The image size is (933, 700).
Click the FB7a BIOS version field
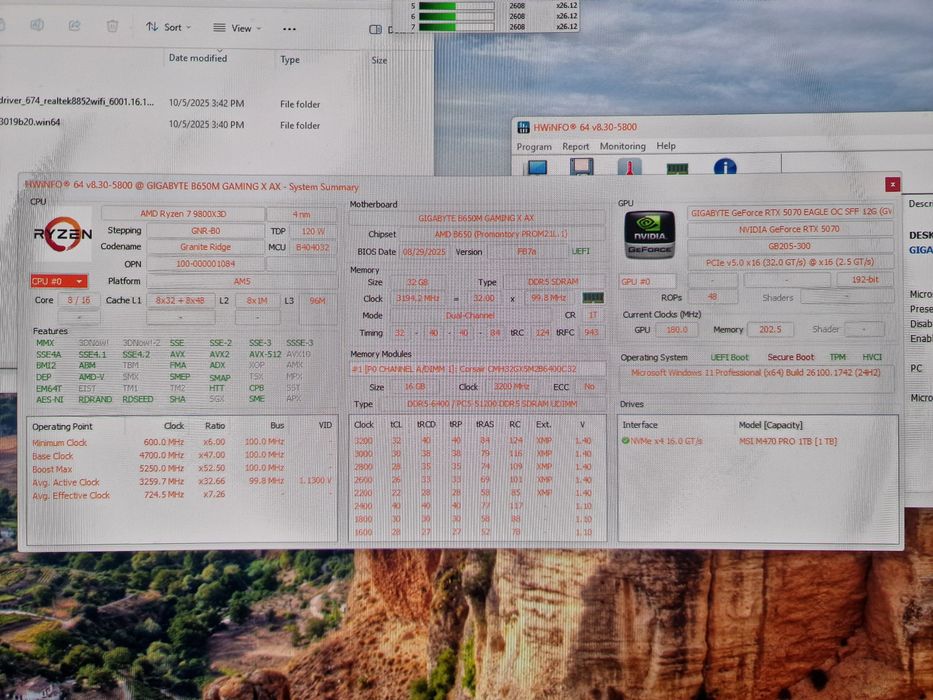(527, 252)
